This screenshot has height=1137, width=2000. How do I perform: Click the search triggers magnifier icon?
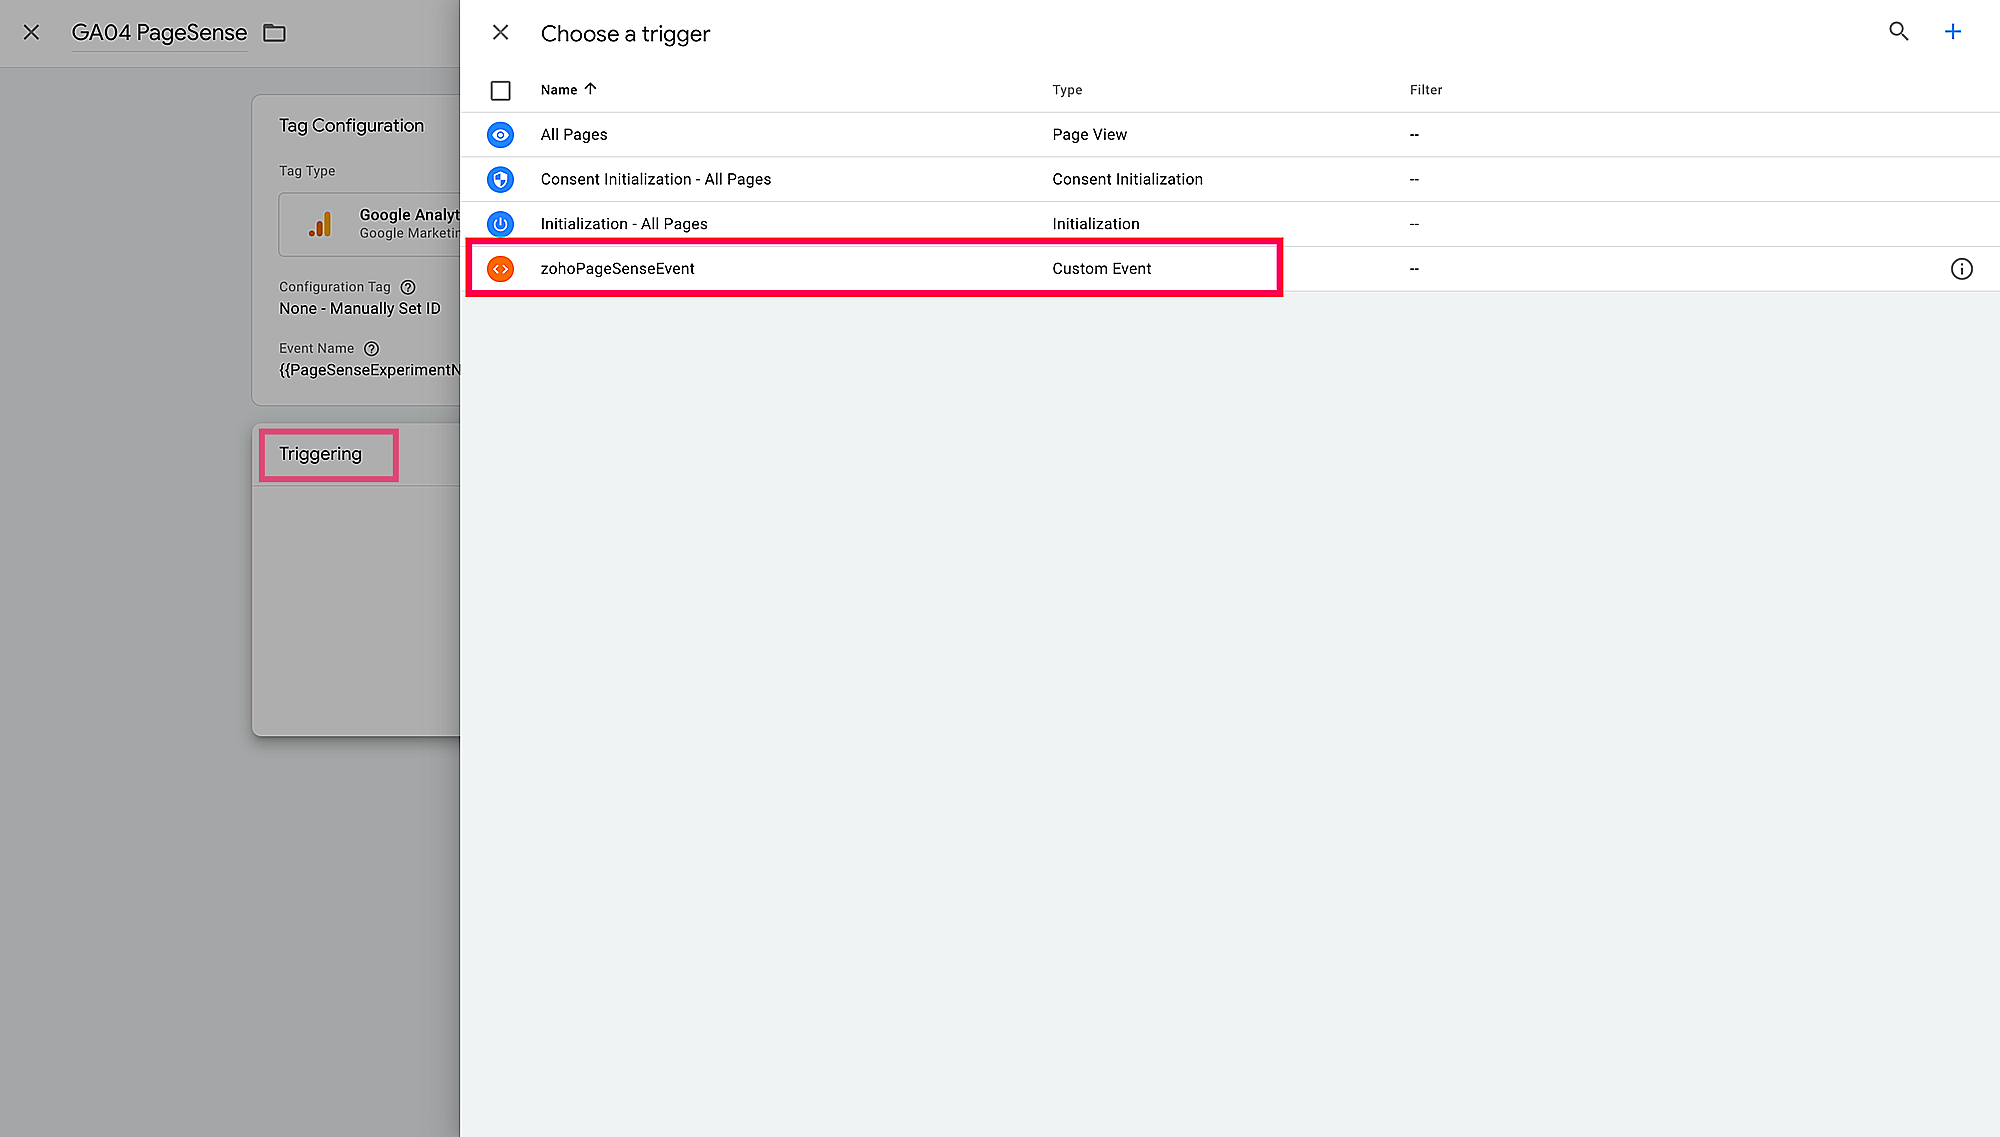(x=1898, y=32)
